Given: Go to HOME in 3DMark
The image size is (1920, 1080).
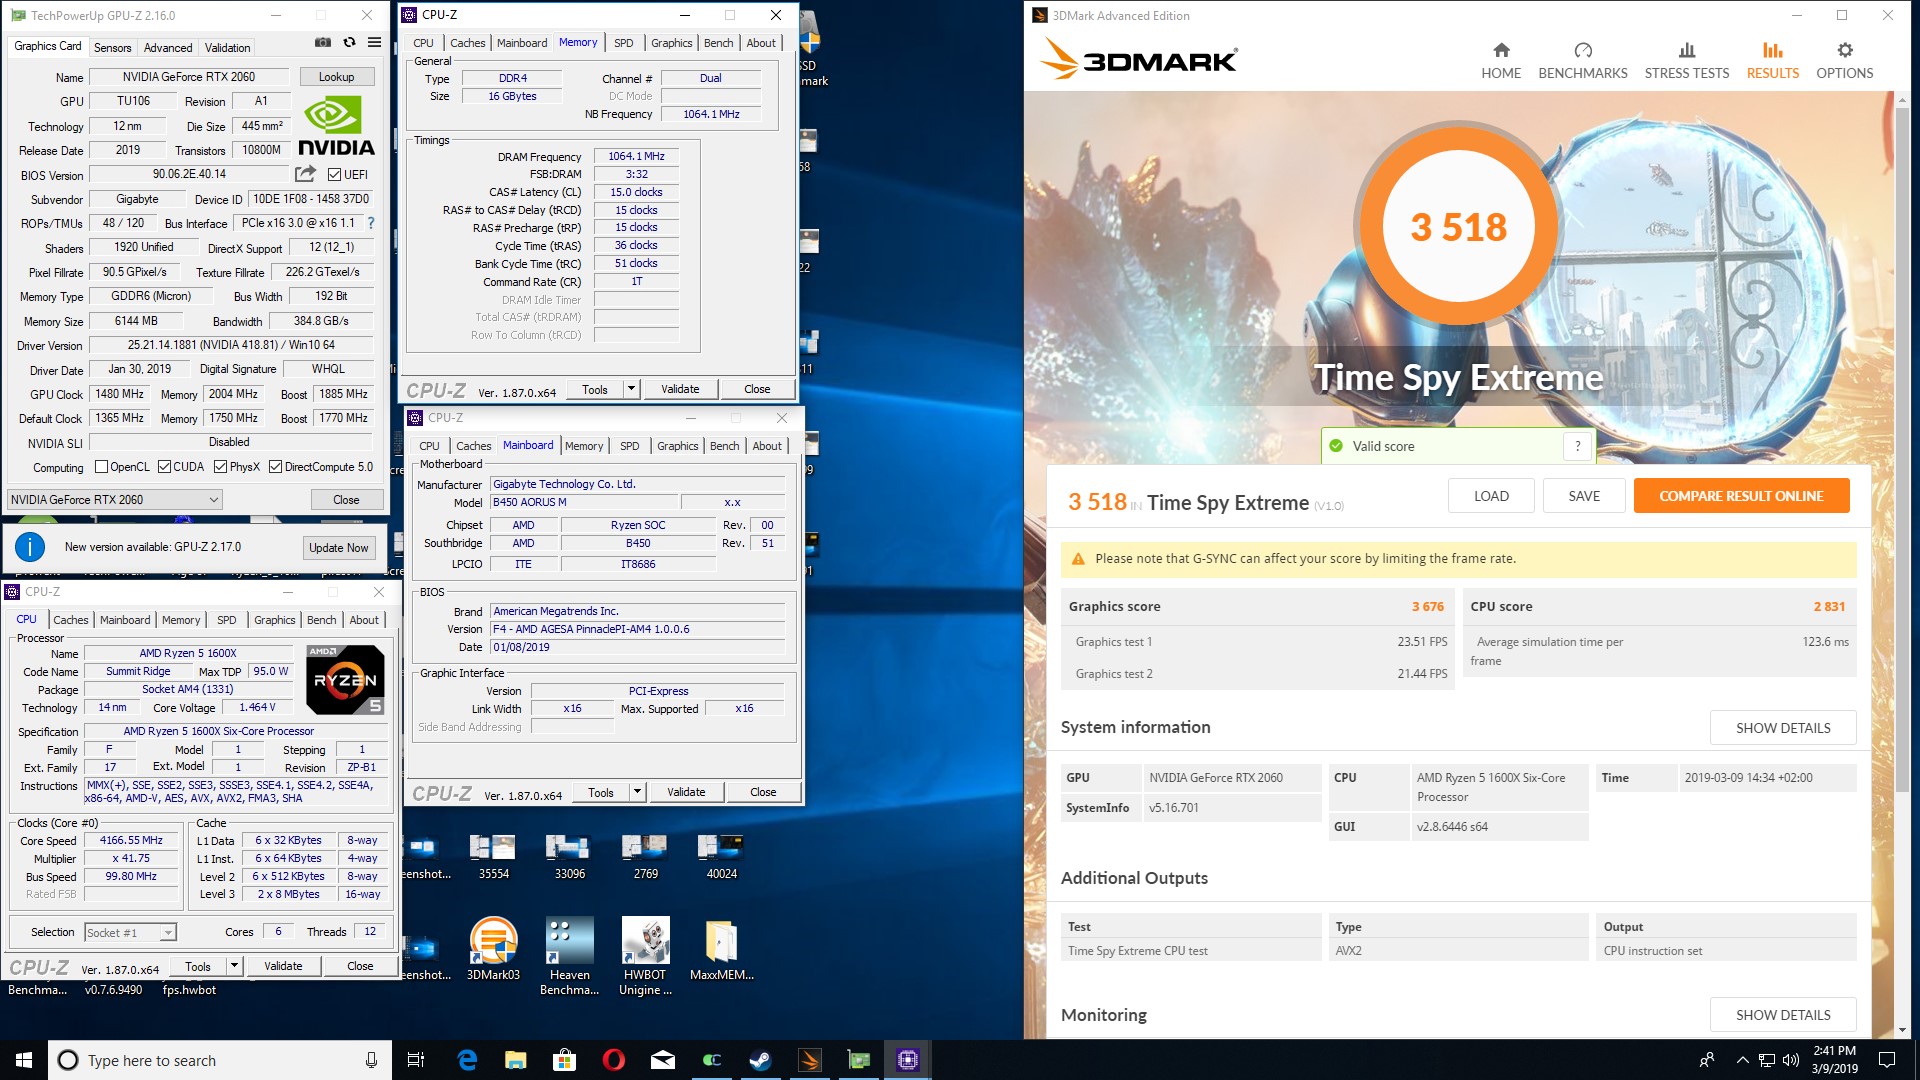Looking at the screenshot, I should pyautogui.click(x=1501, y=61).
